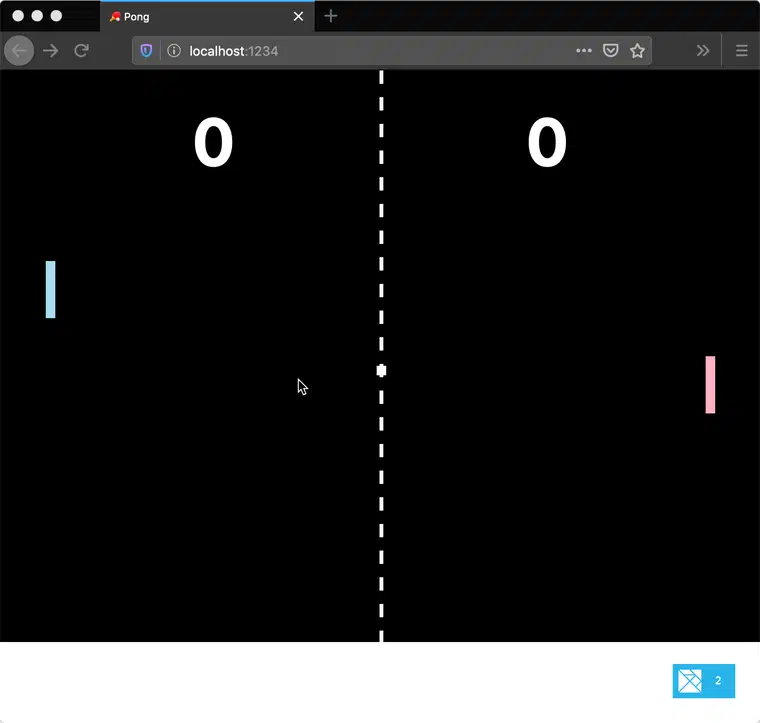Open the page actions ellipsis menu
Screen dimensions: 760x723
point(584,51)
